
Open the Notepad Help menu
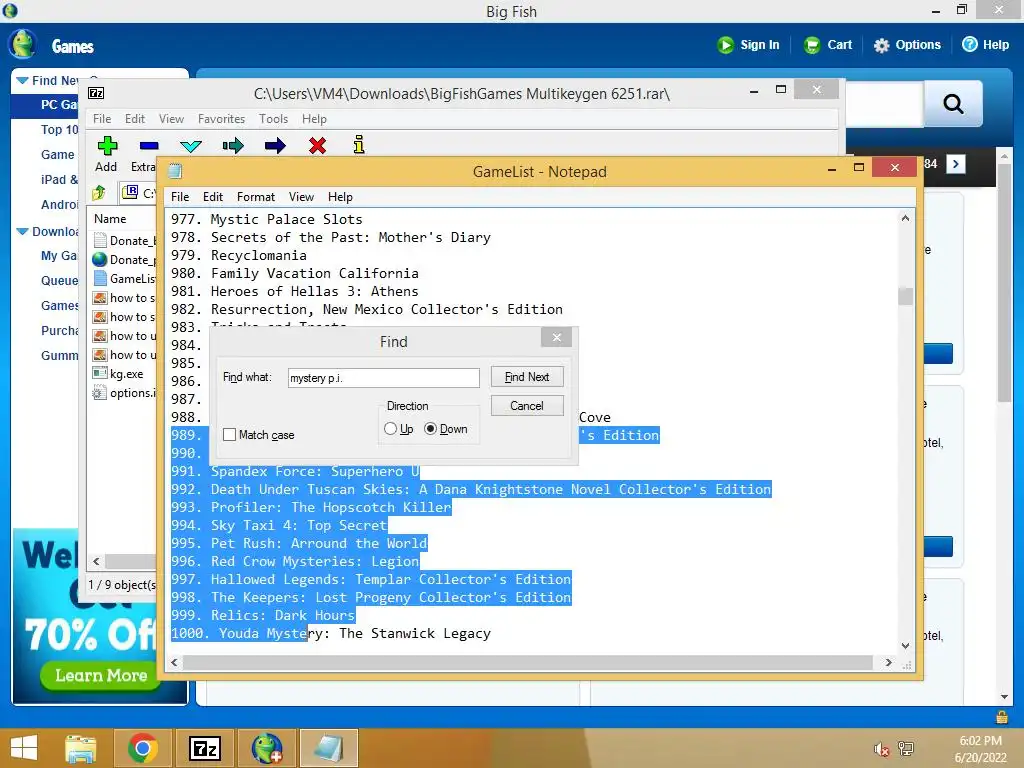click(x=340, y=197)
